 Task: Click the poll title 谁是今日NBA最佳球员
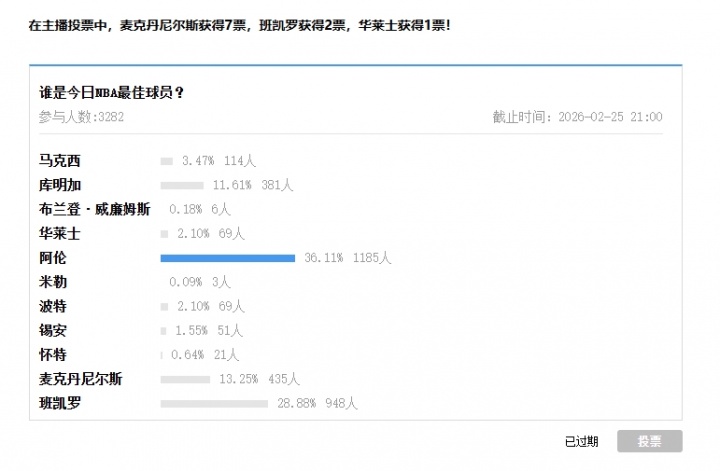111,93
